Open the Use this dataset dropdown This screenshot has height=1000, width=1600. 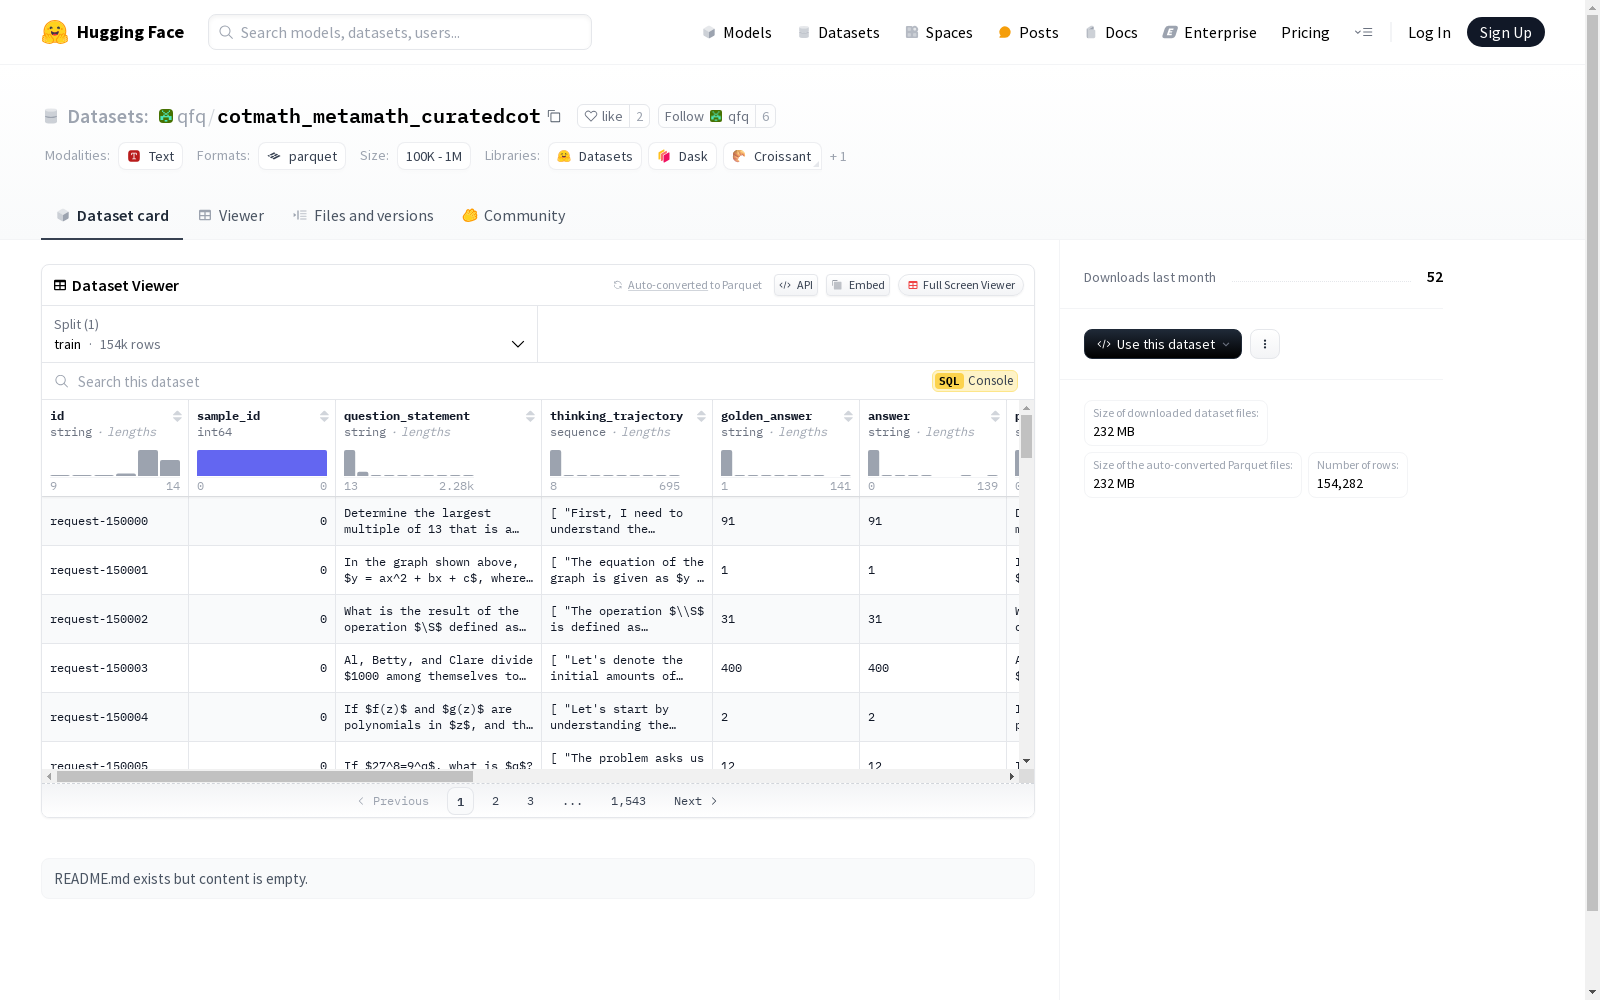[1163, 344]
